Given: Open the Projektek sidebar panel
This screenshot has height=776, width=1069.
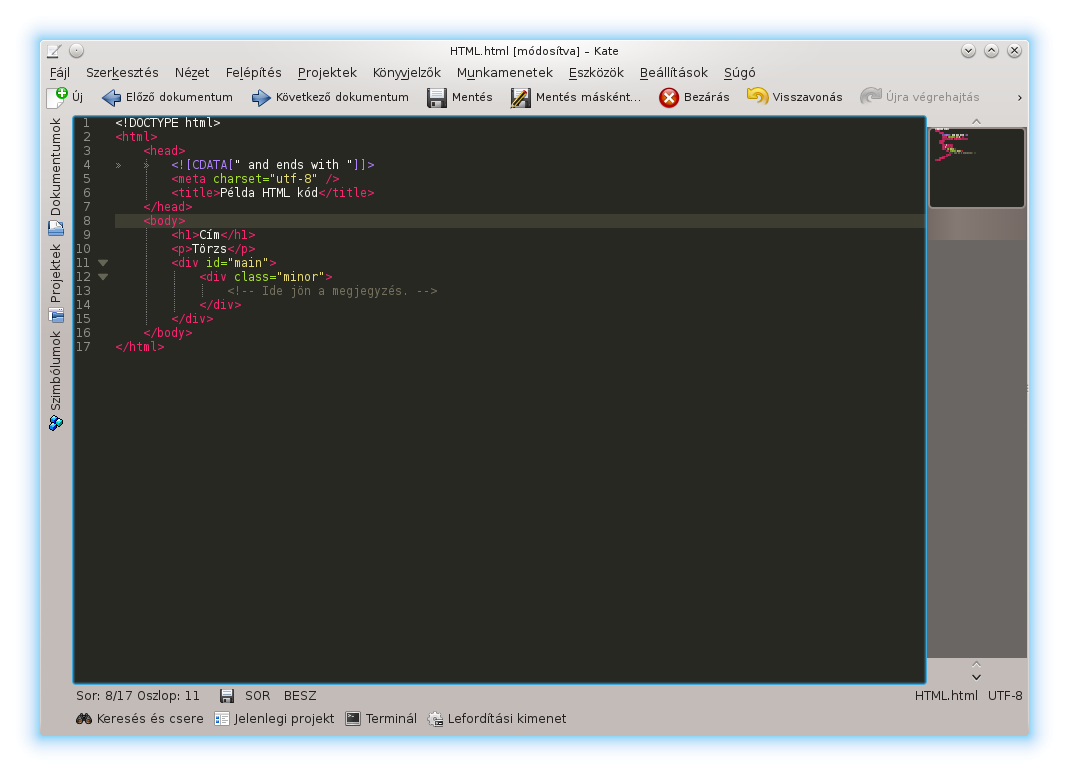Looking at the screenshot, I should coord(56,283).
